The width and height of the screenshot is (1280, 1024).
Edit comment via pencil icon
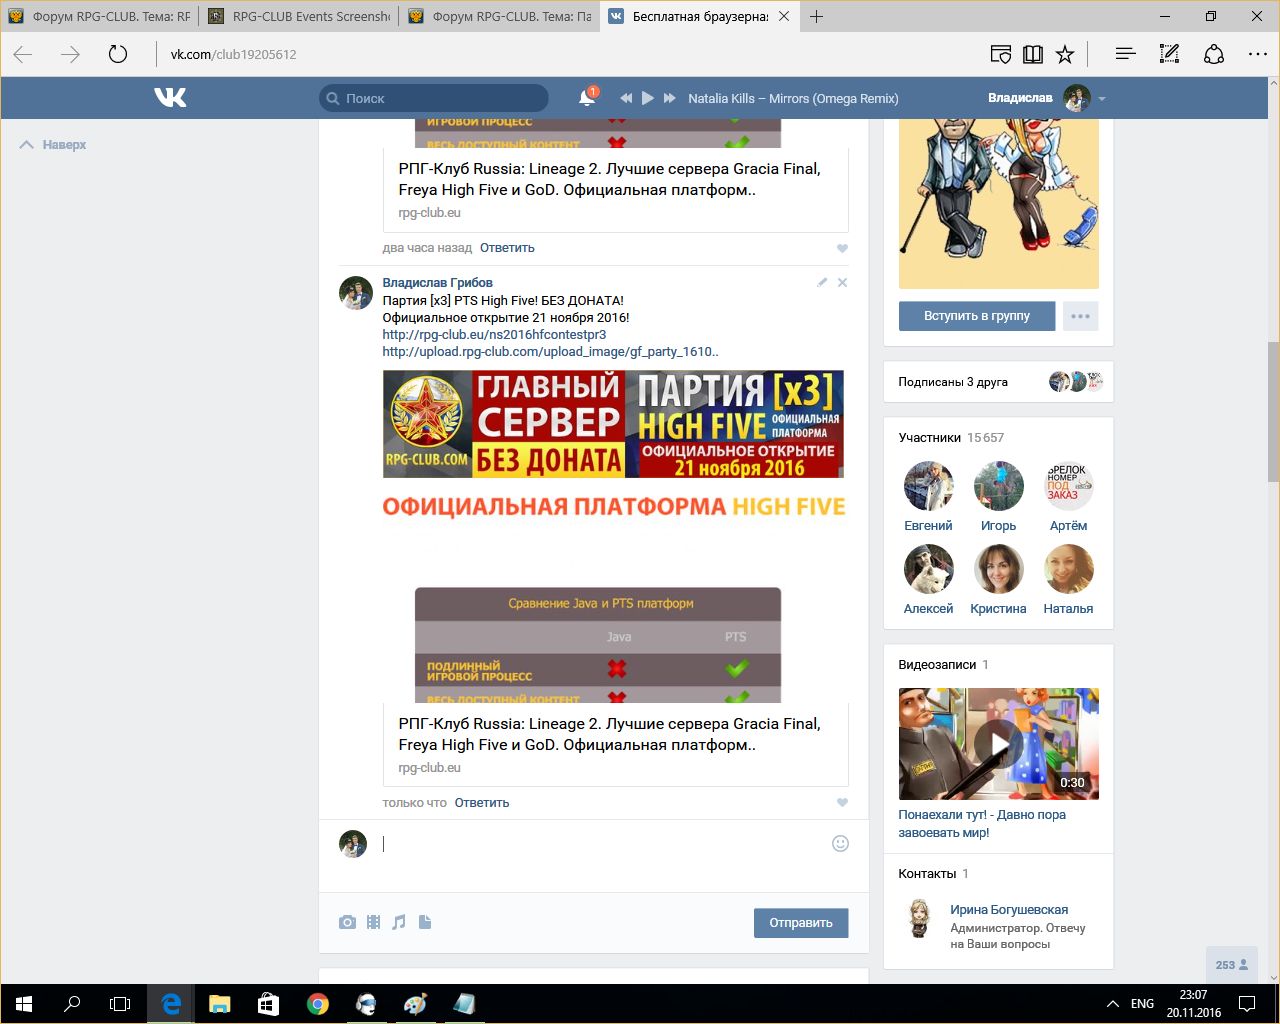tap(822, 282)
